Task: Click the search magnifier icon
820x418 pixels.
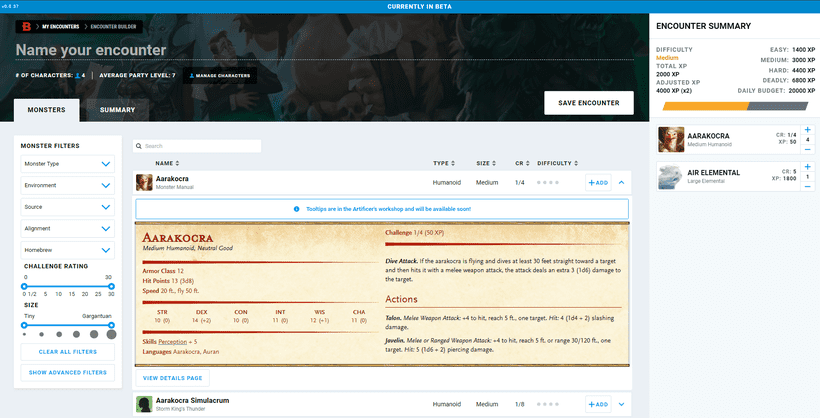Action: (x=139, y=146)
